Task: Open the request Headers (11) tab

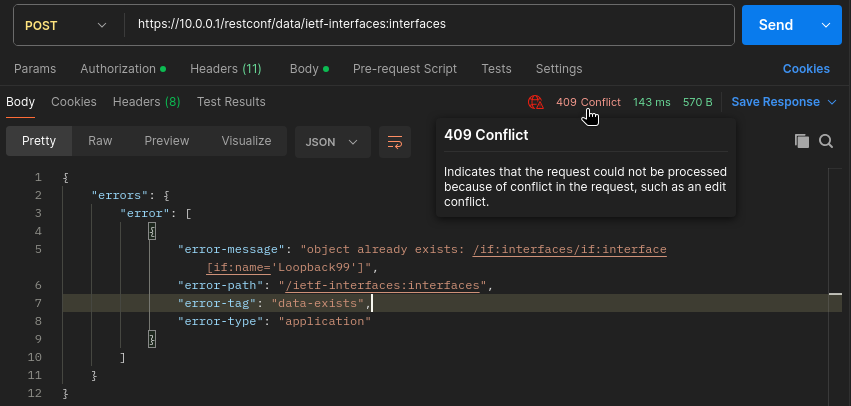Action: tap(226, 69)
